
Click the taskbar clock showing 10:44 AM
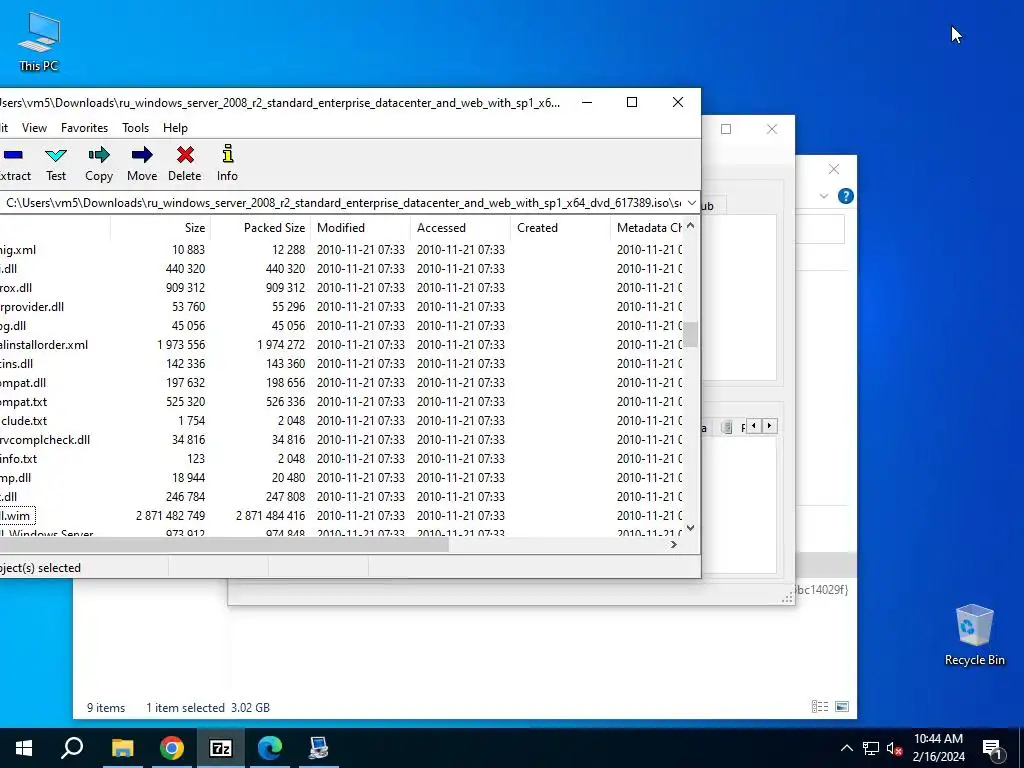938,748
